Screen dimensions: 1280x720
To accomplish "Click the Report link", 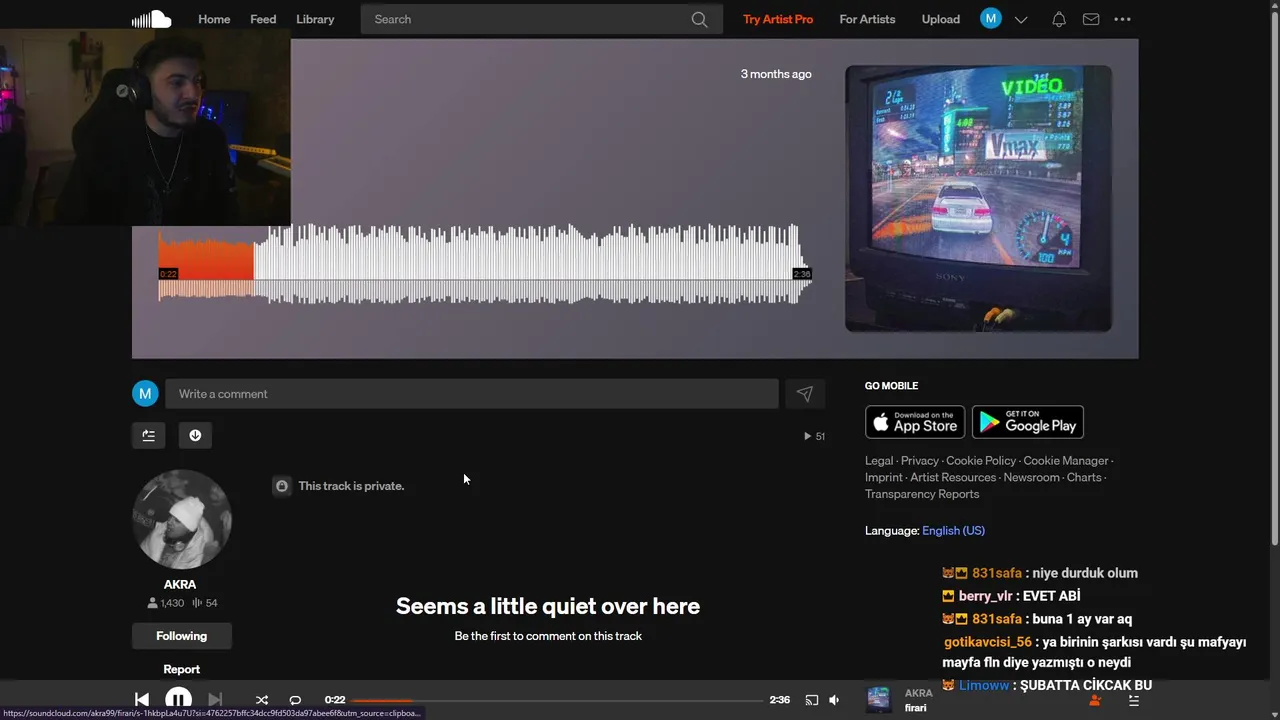I will 181,669.
